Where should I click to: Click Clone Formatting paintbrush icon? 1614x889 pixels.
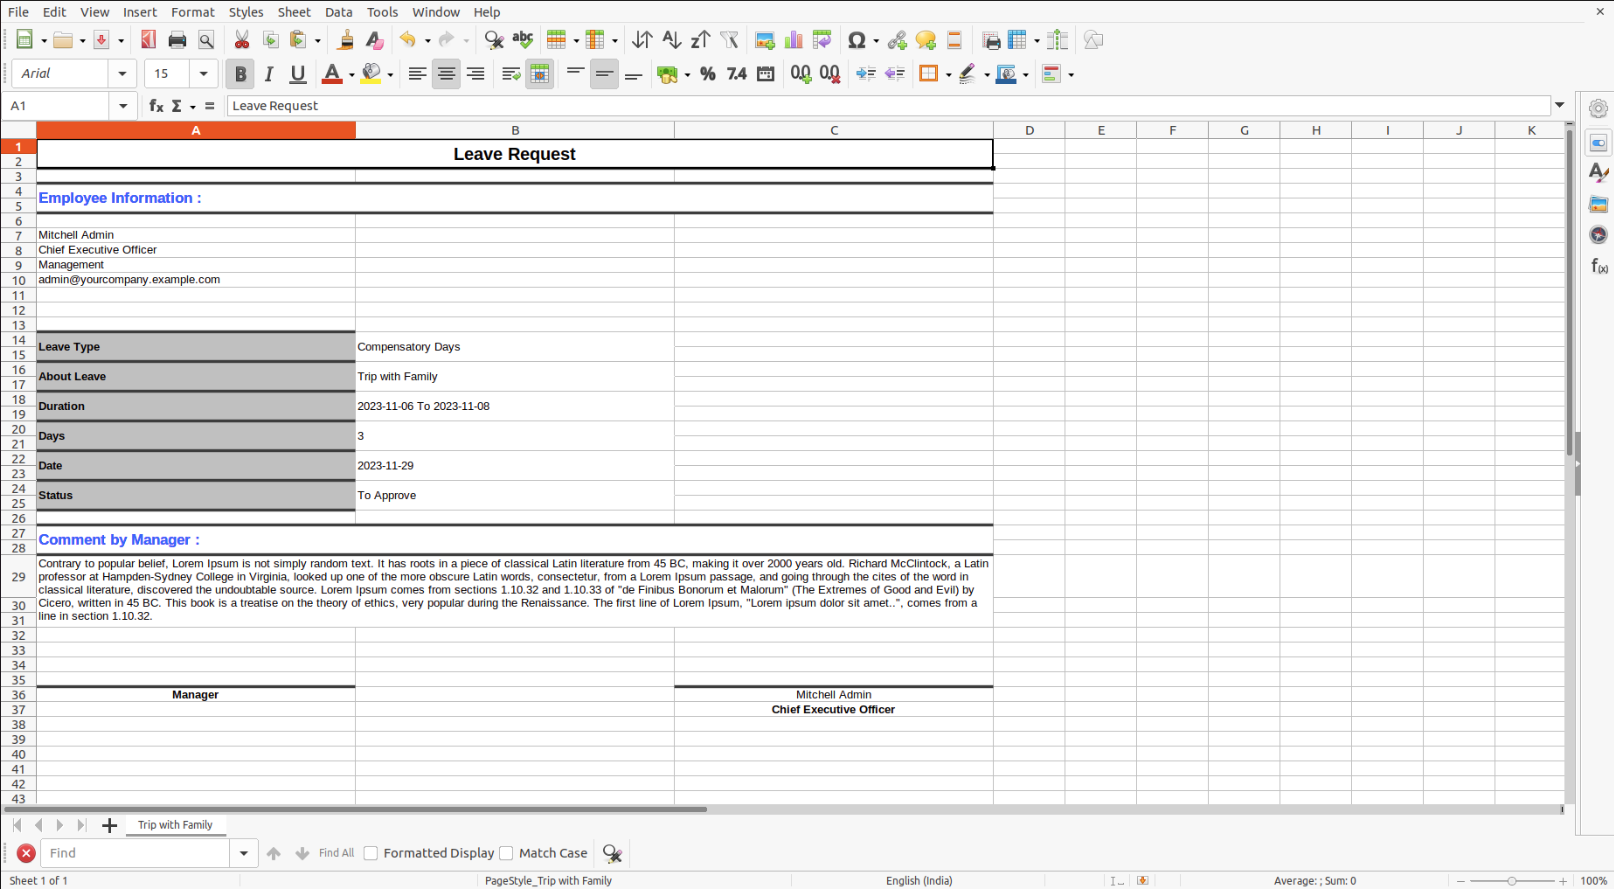346,40
